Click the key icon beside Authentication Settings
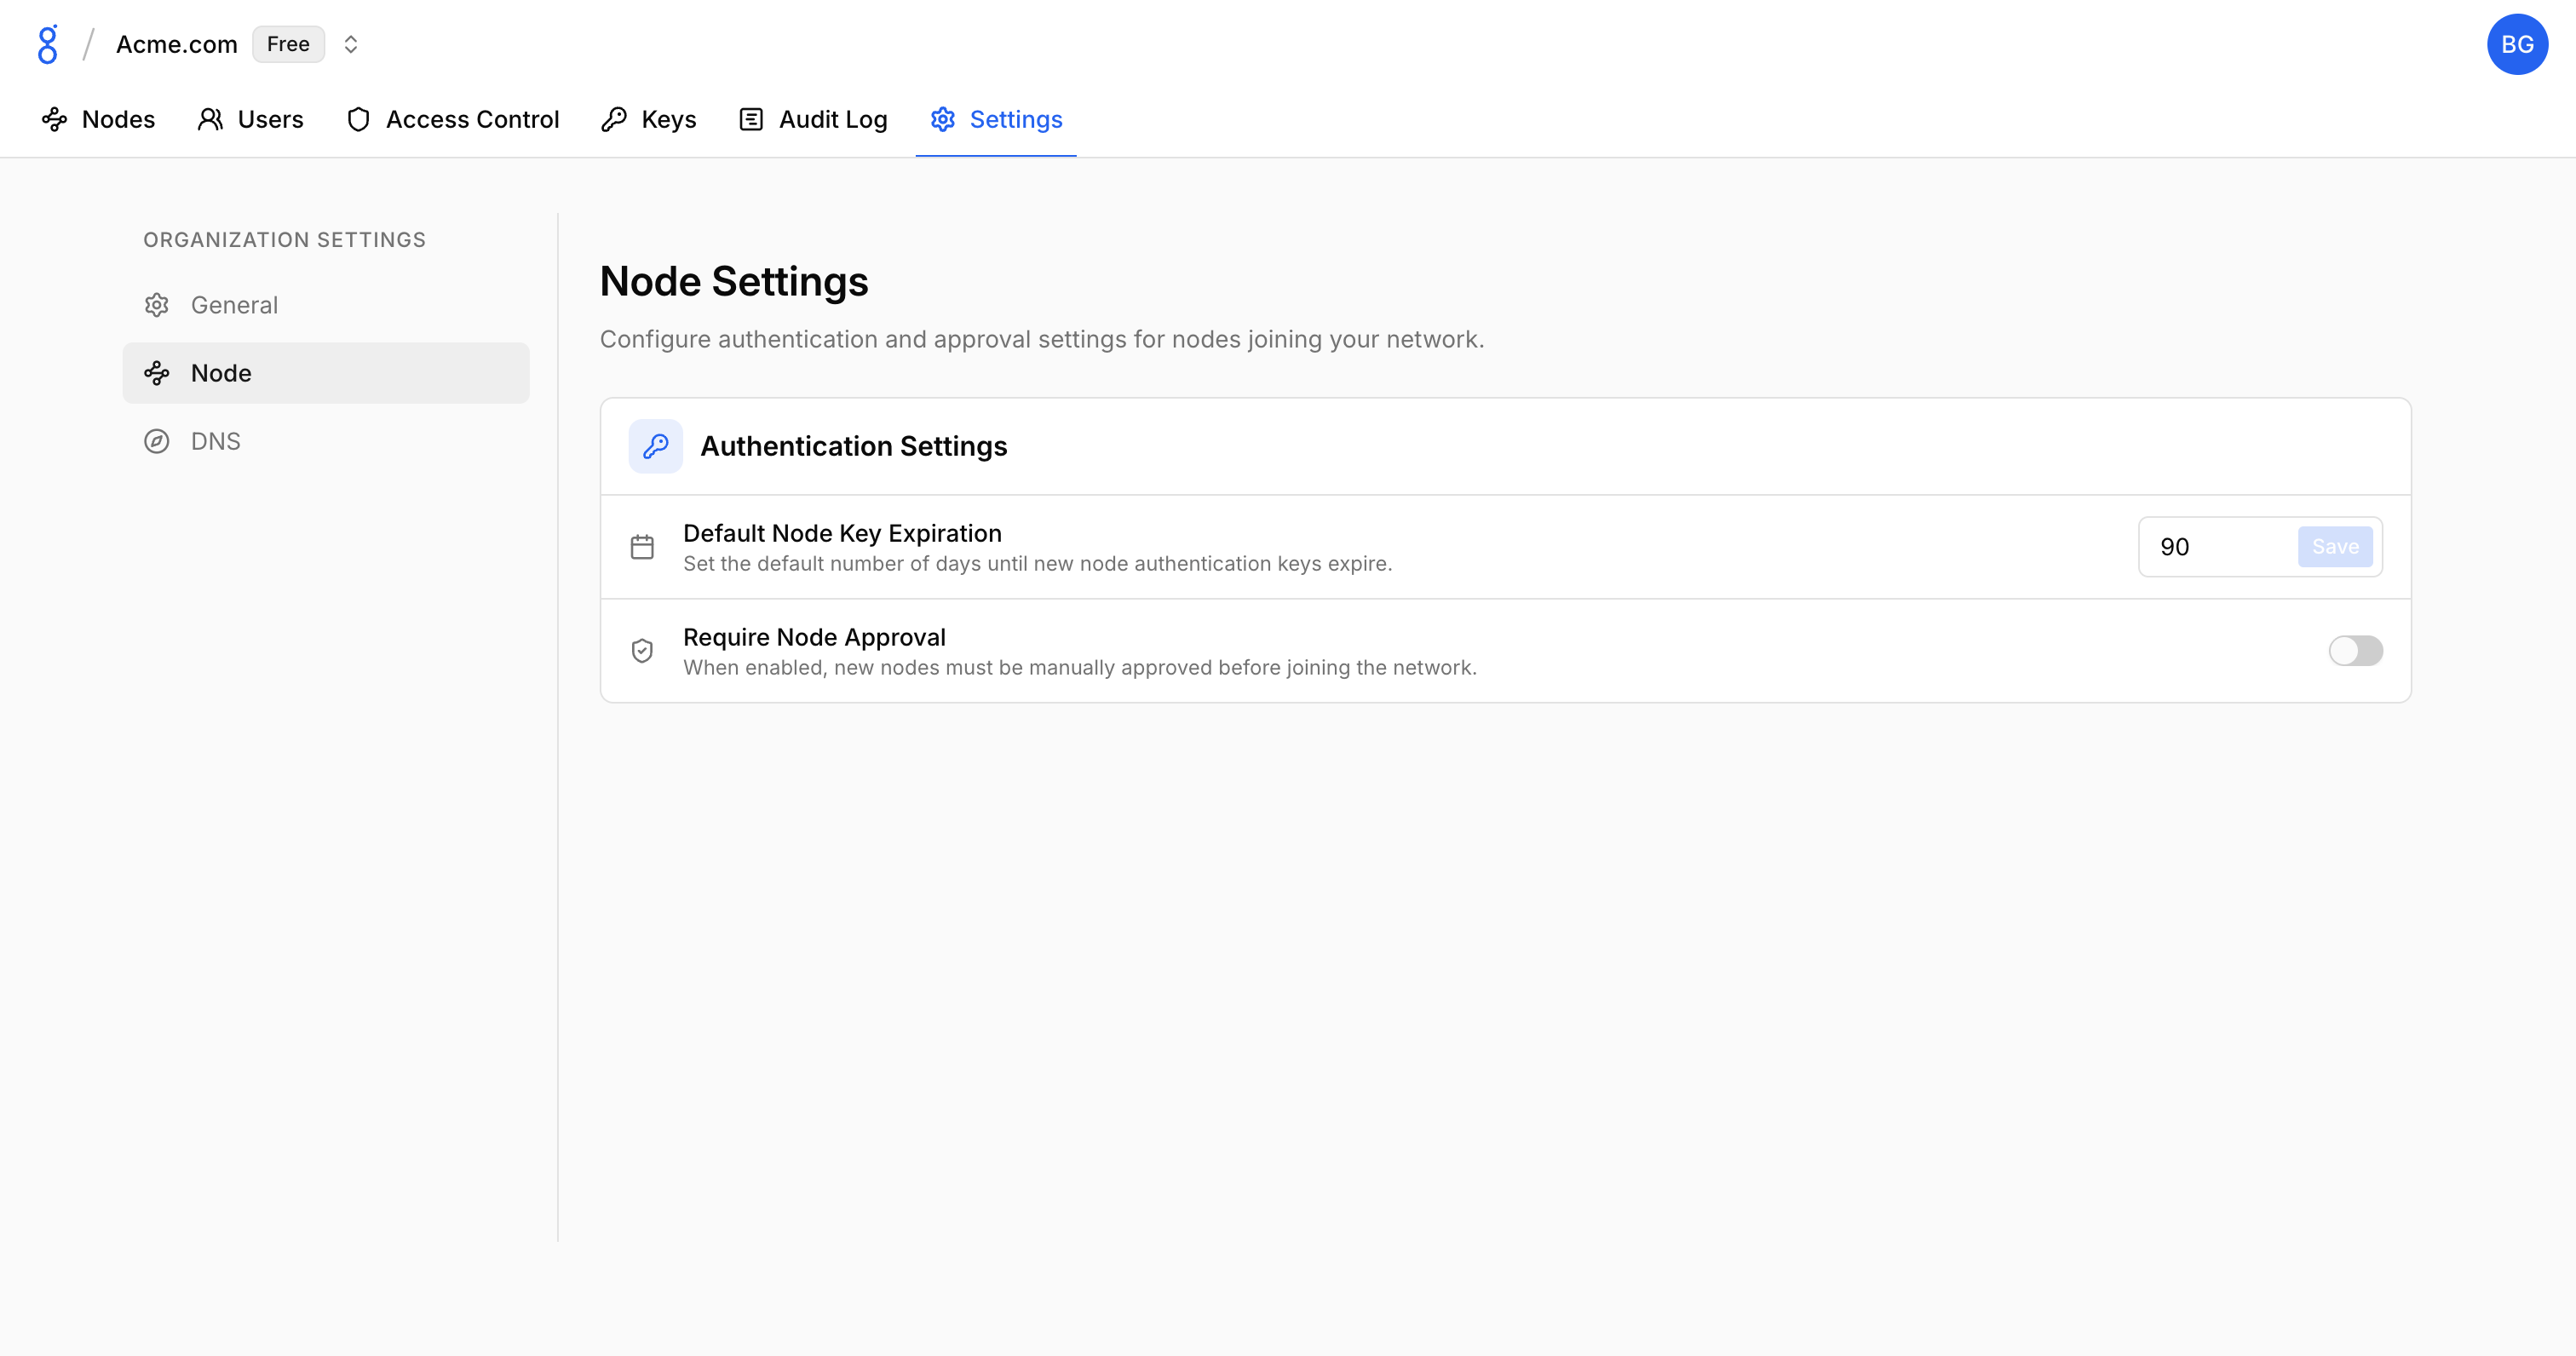Screen dimensions: 2576x1356 tap(655, 446)
